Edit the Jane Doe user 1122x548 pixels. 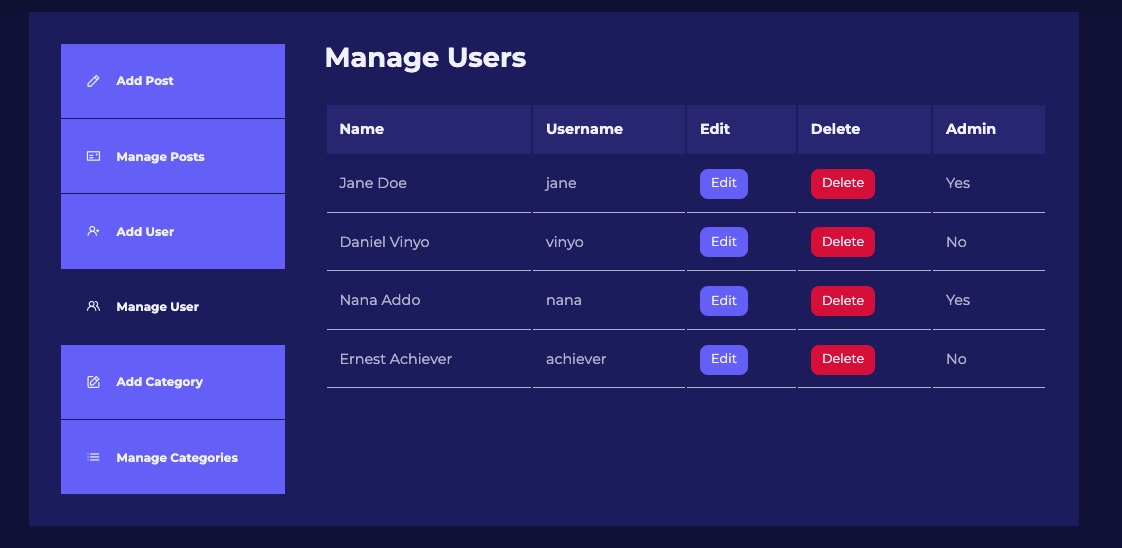pos(723,184)
